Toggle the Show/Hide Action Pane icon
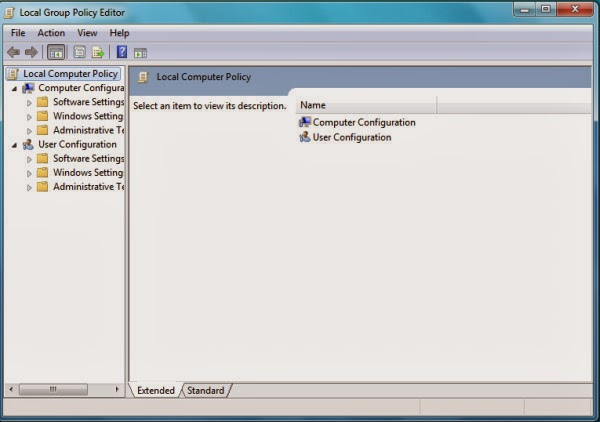The image size is (600, 422). point(140,53)
